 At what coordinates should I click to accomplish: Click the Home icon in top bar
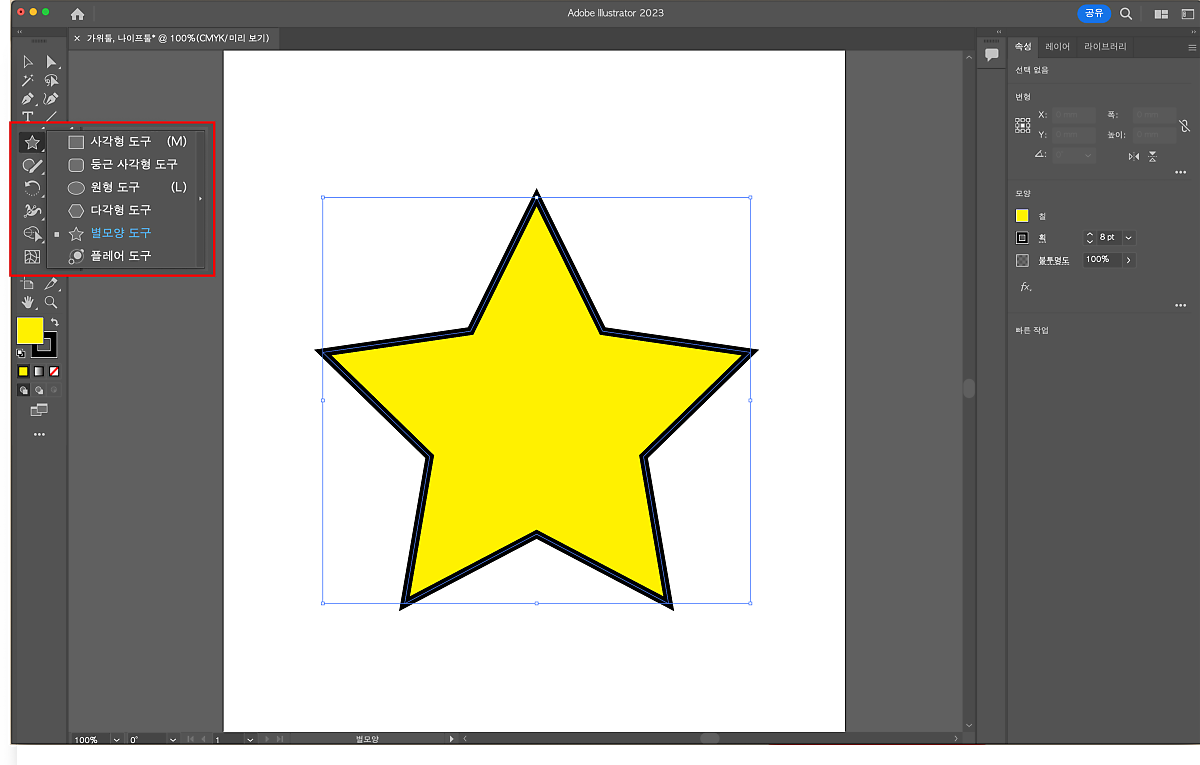point(77,14)
